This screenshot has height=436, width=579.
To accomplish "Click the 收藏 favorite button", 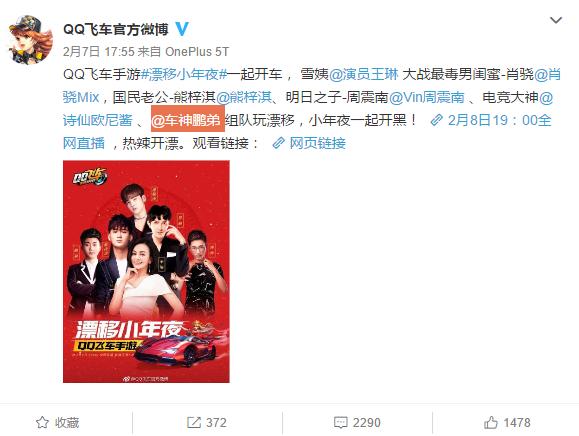I will pos(58,422).
